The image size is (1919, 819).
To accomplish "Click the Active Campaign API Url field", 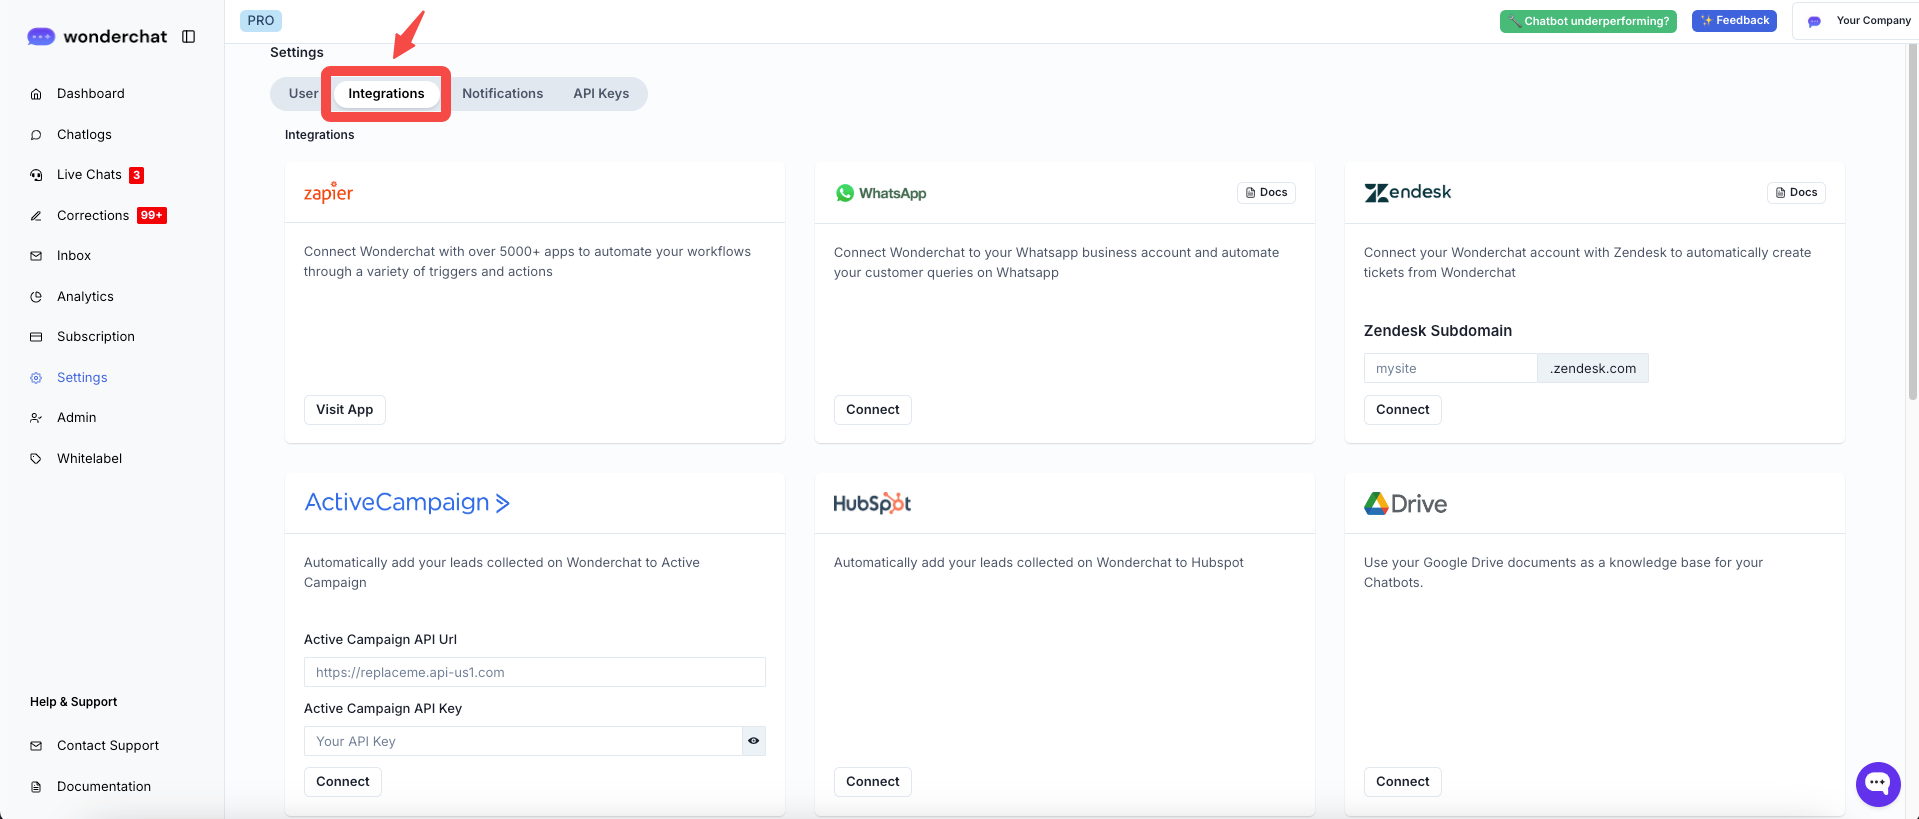I will [534, 673].
